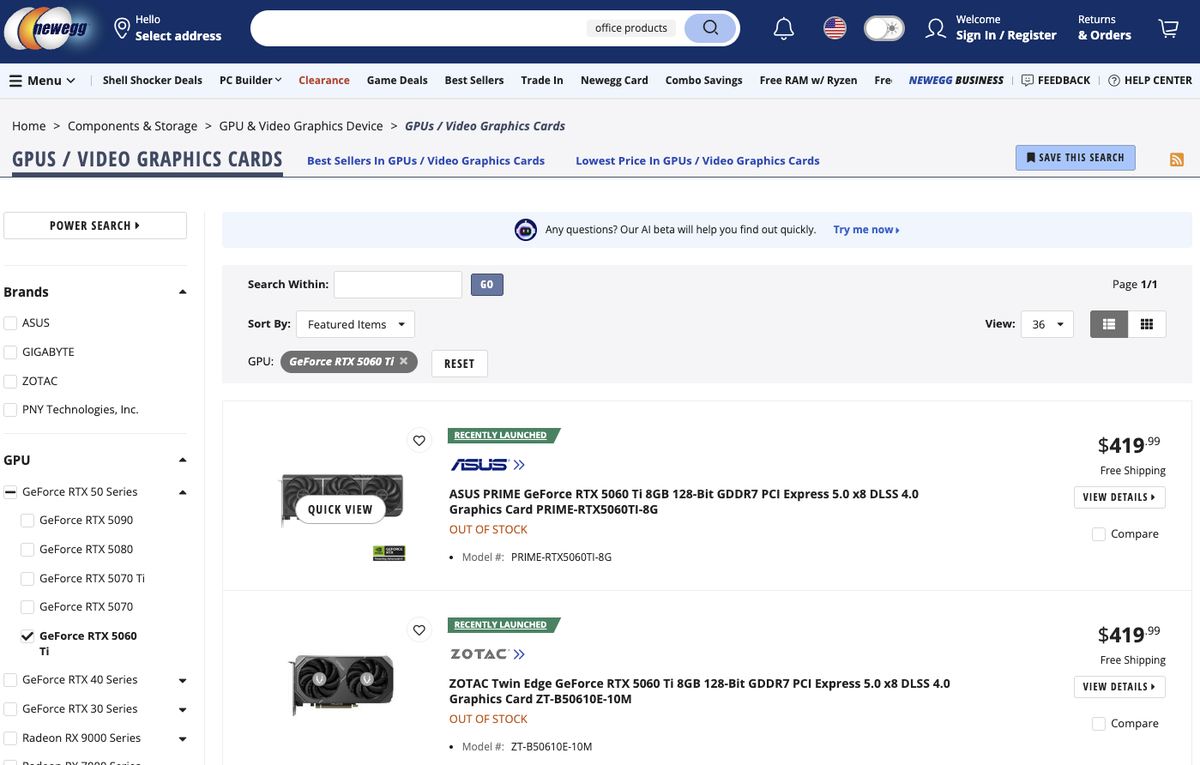1200x765 pixels.
Task: Go to Components & Storage breadcrumb
Action: [133, 126]
